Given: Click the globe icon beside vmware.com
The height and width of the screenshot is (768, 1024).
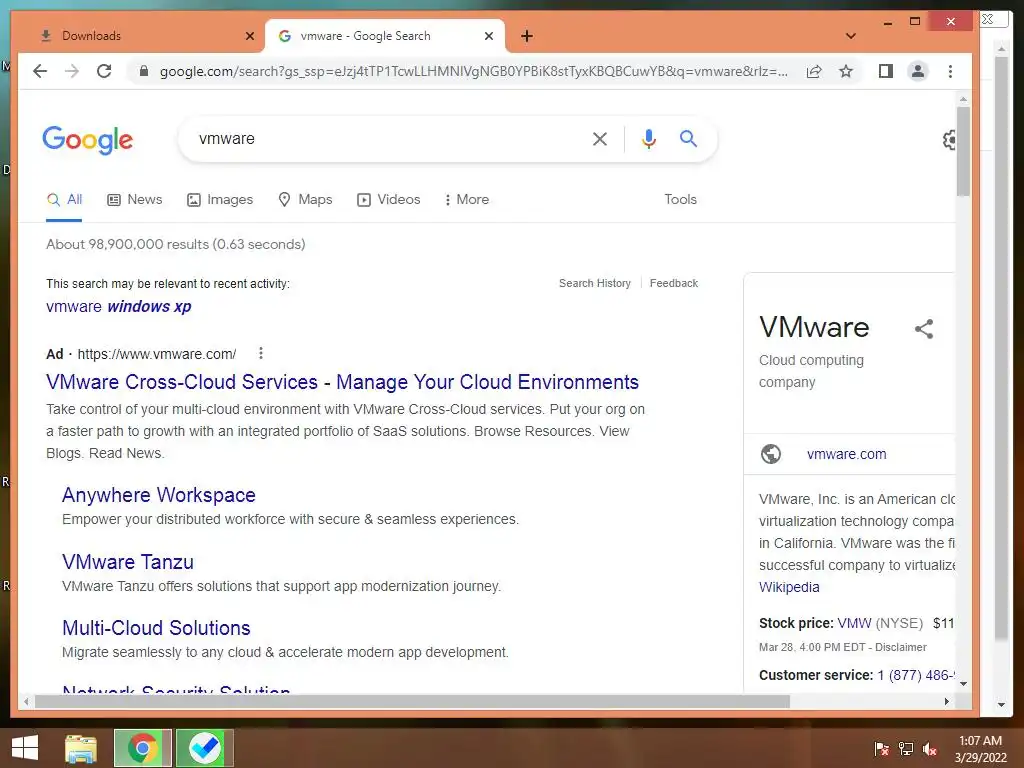Looking at the screenshot, I should (771, 454).
